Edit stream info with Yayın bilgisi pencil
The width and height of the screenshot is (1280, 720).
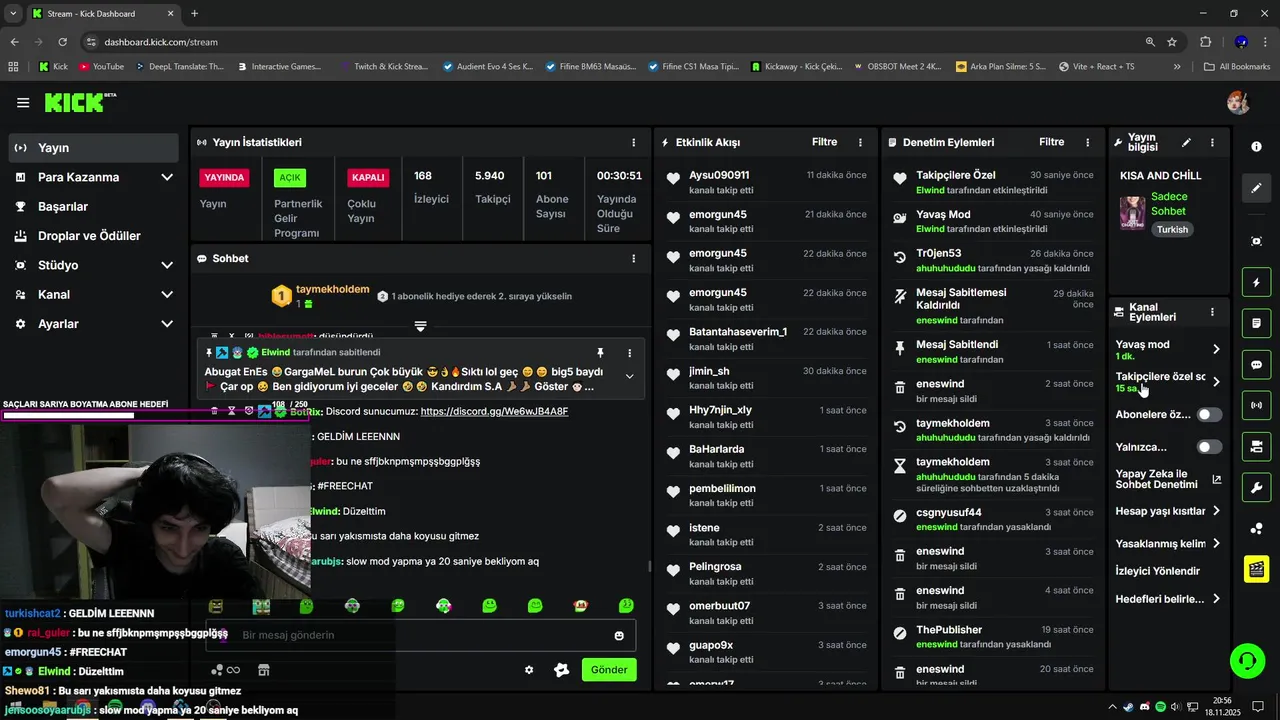point(1186,143)
